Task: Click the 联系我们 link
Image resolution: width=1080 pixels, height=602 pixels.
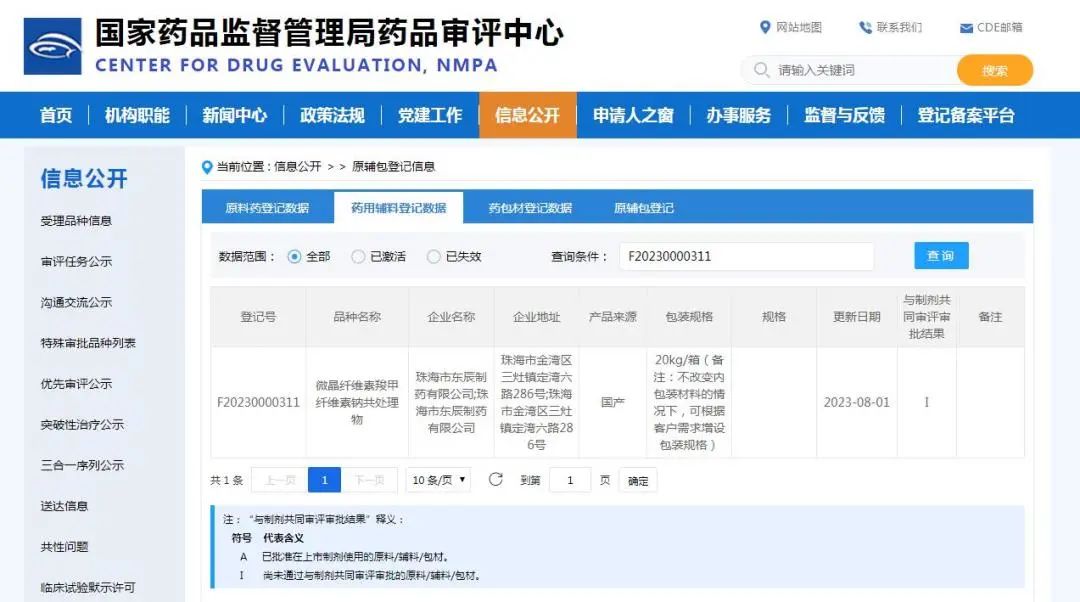Action: coord(899,28)
